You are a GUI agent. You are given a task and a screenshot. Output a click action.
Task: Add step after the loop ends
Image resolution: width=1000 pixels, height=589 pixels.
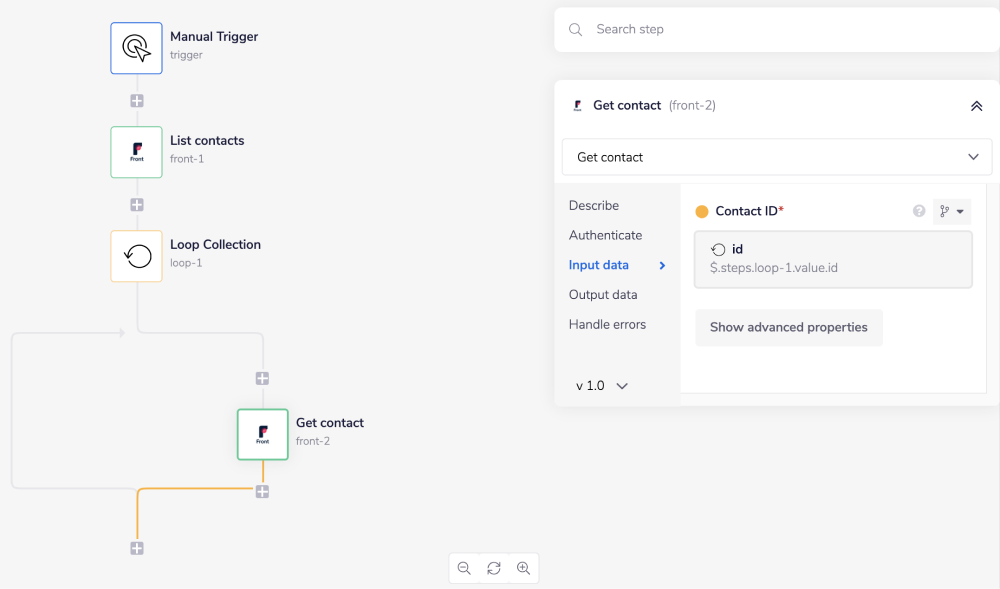(x=137, y=548)
